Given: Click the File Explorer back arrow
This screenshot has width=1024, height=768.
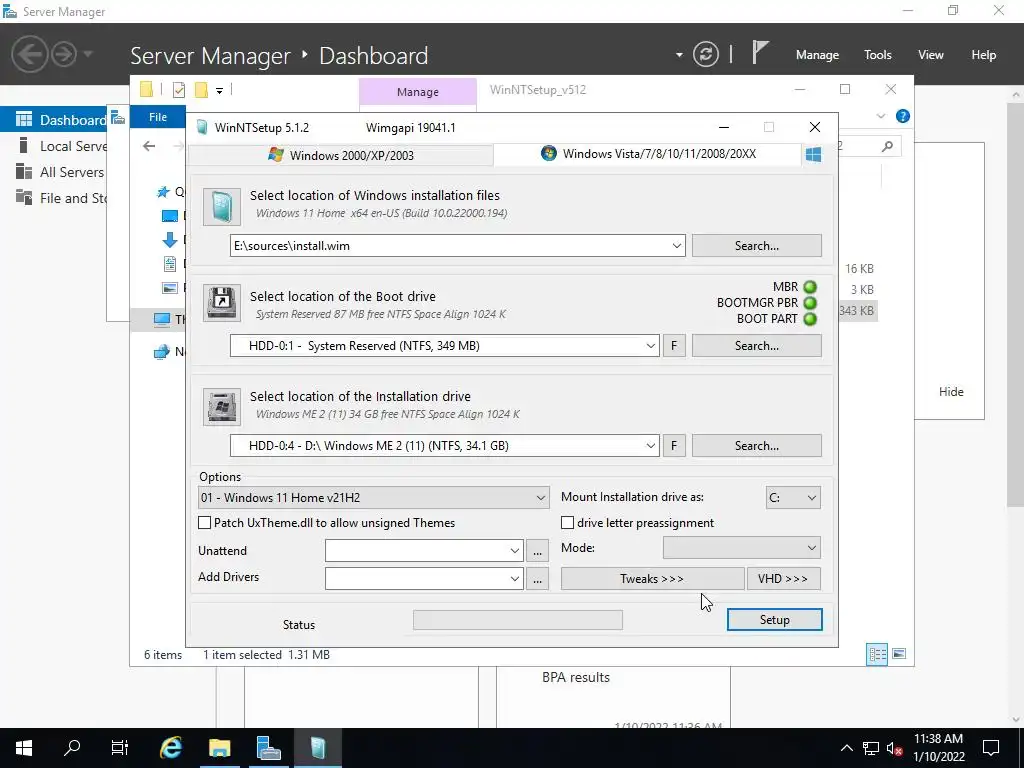Looking at the screenshot, I should click(x=149, y=146).
